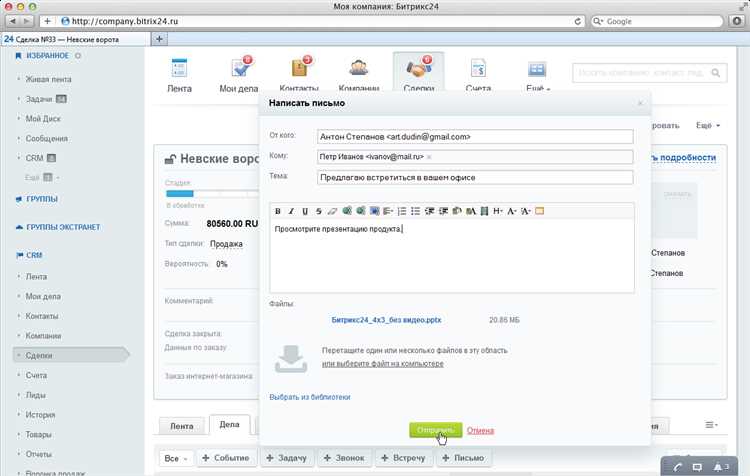Click the Тема subject field
The image size is (750, 476).
[475, 177]
